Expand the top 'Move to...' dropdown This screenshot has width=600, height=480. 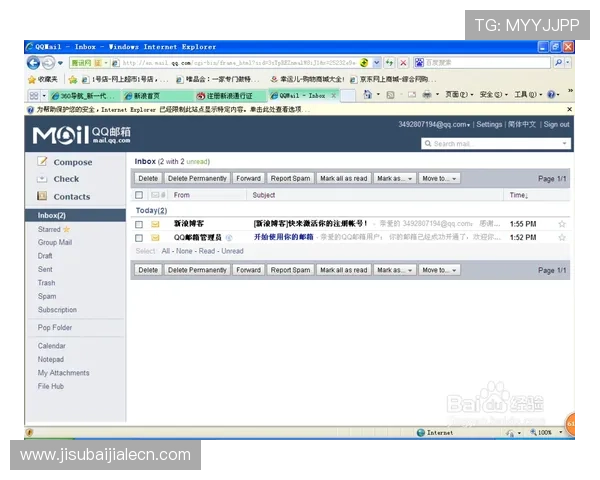point(438,178)
